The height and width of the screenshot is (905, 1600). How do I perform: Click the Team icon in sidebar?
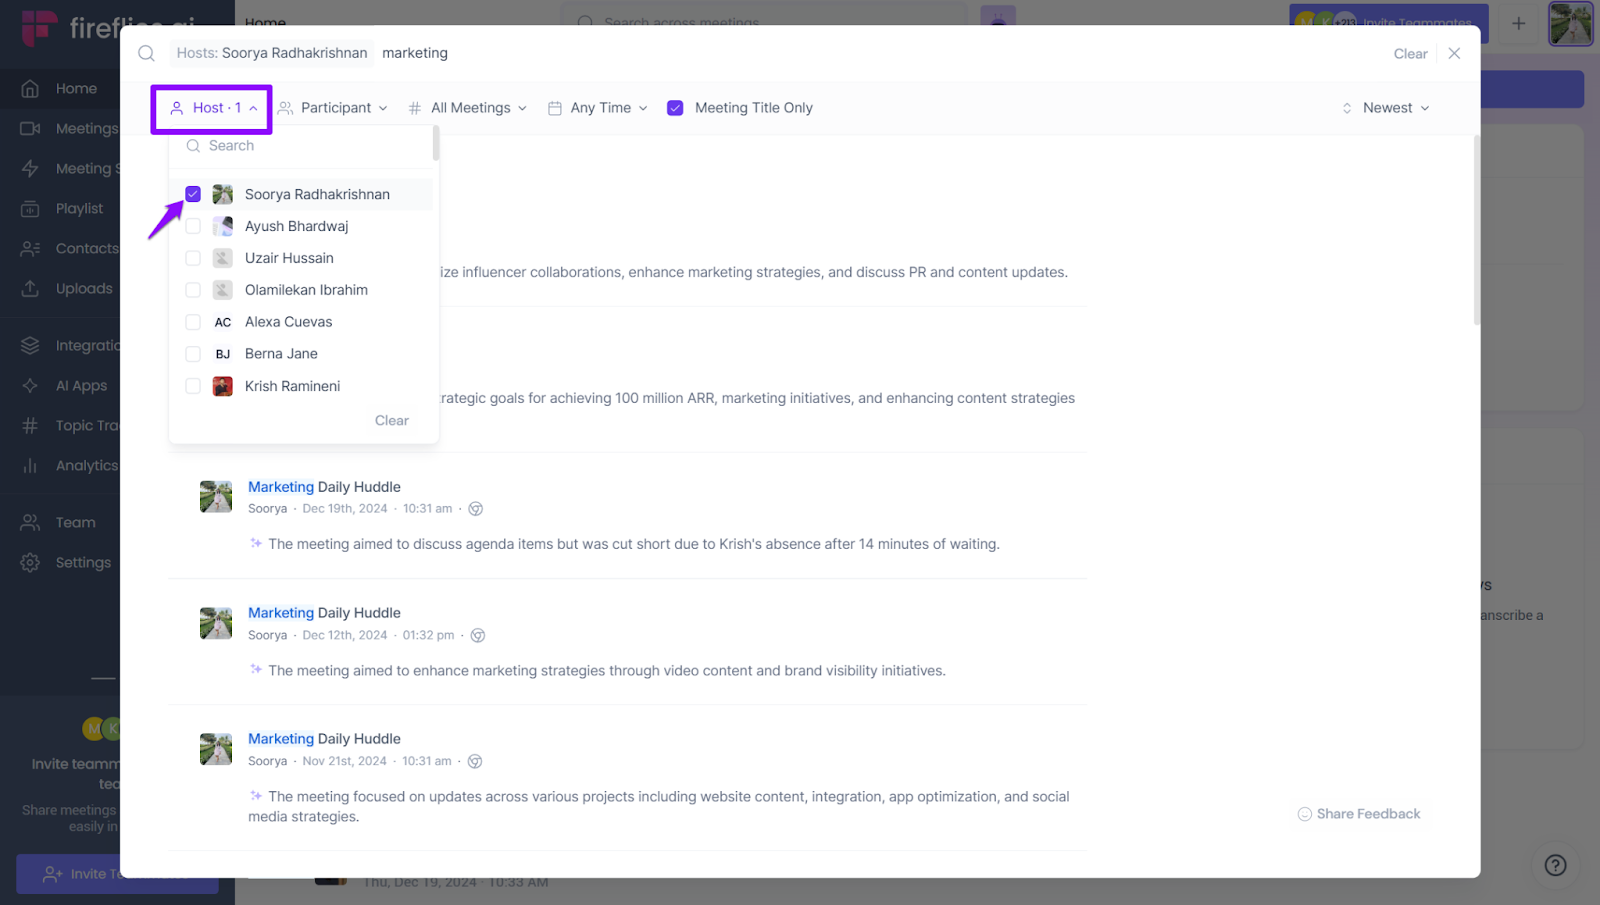pyautogui.click(x=30, y=523)
